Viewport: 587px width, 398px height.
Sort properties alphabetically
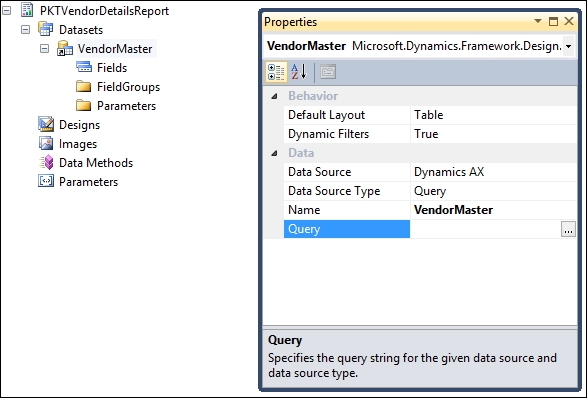299,72
